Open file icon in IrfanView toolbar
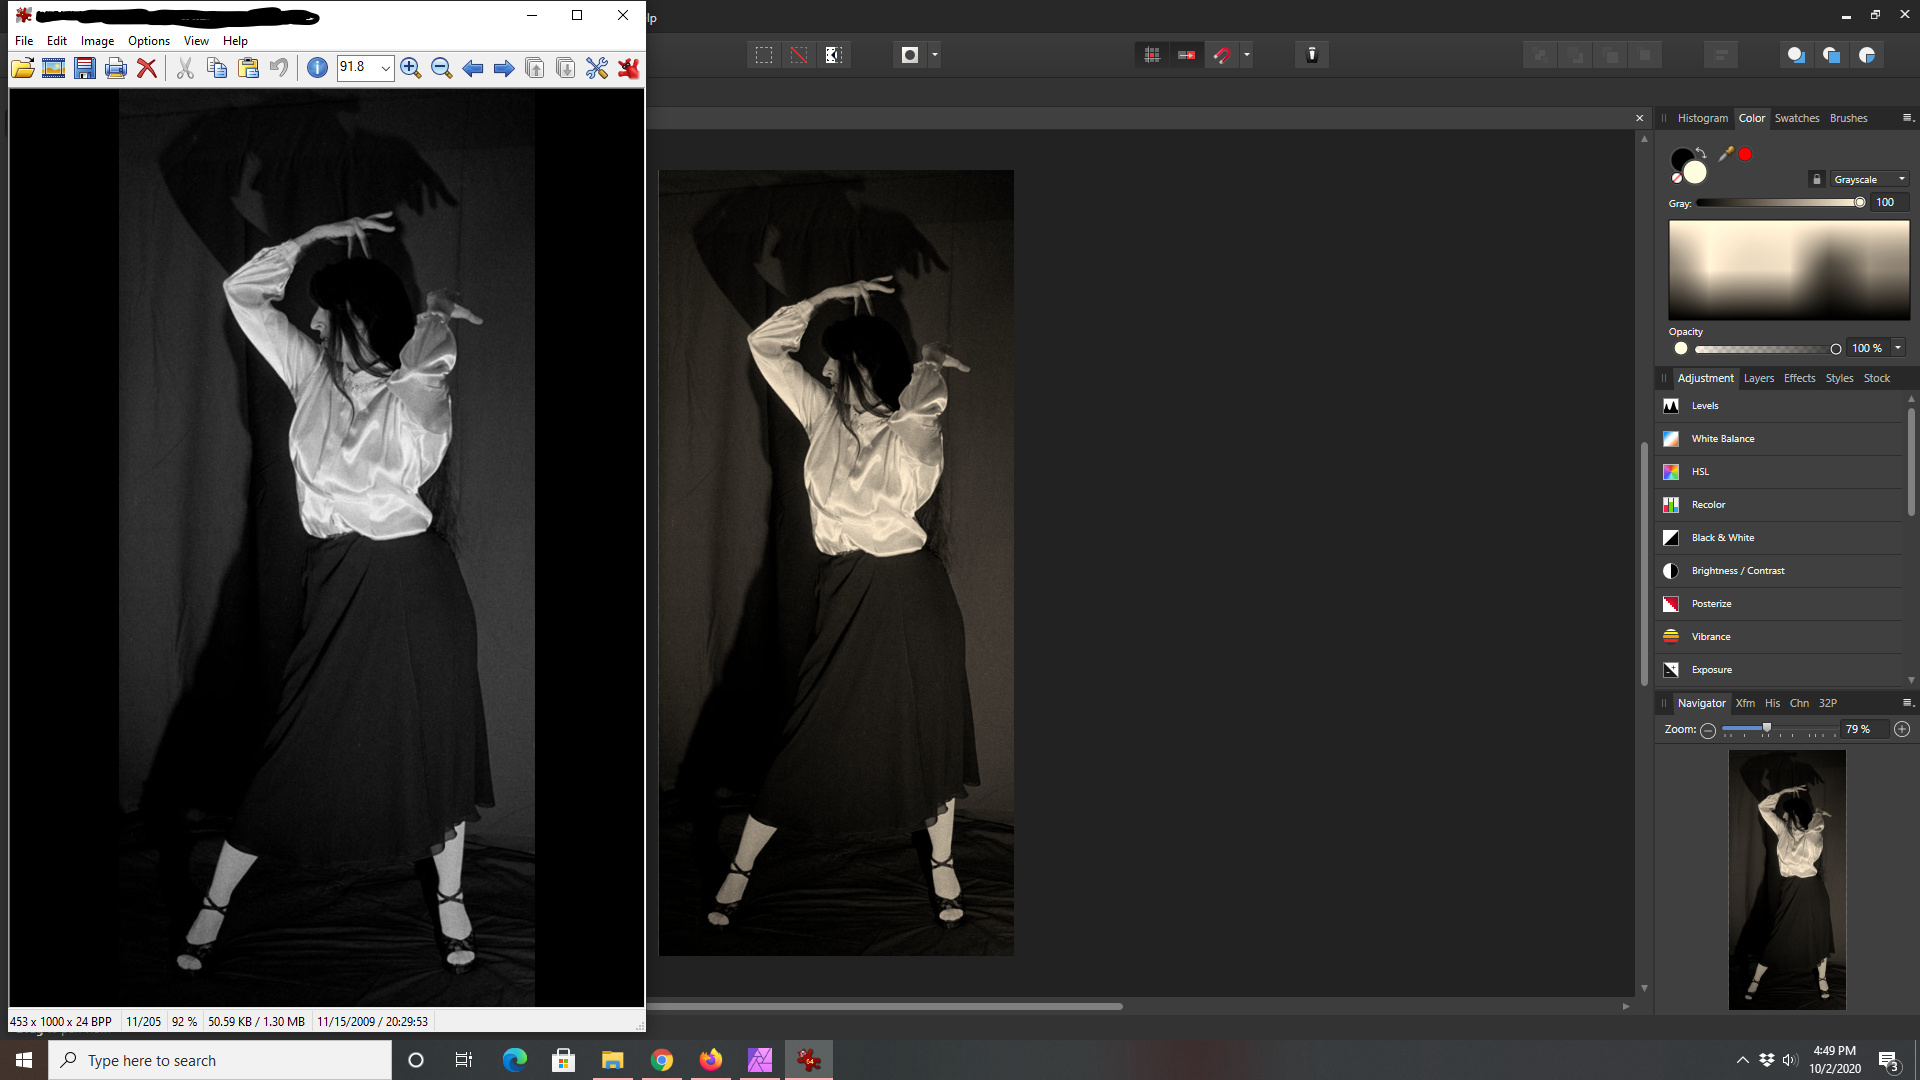Image resolution: width=1920 pixels, height=1080 pixels. point(22,68)
